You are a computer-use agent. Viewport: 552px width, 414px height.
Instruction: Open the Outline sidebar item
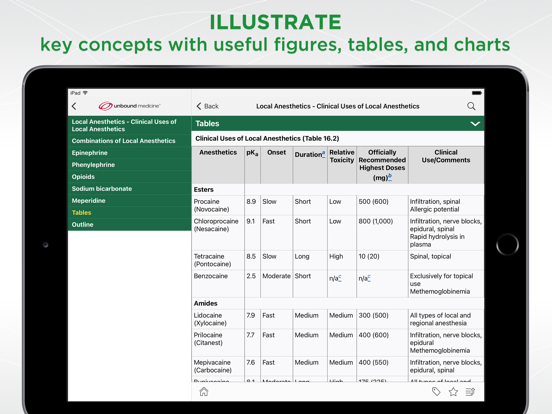coord(130,225)
